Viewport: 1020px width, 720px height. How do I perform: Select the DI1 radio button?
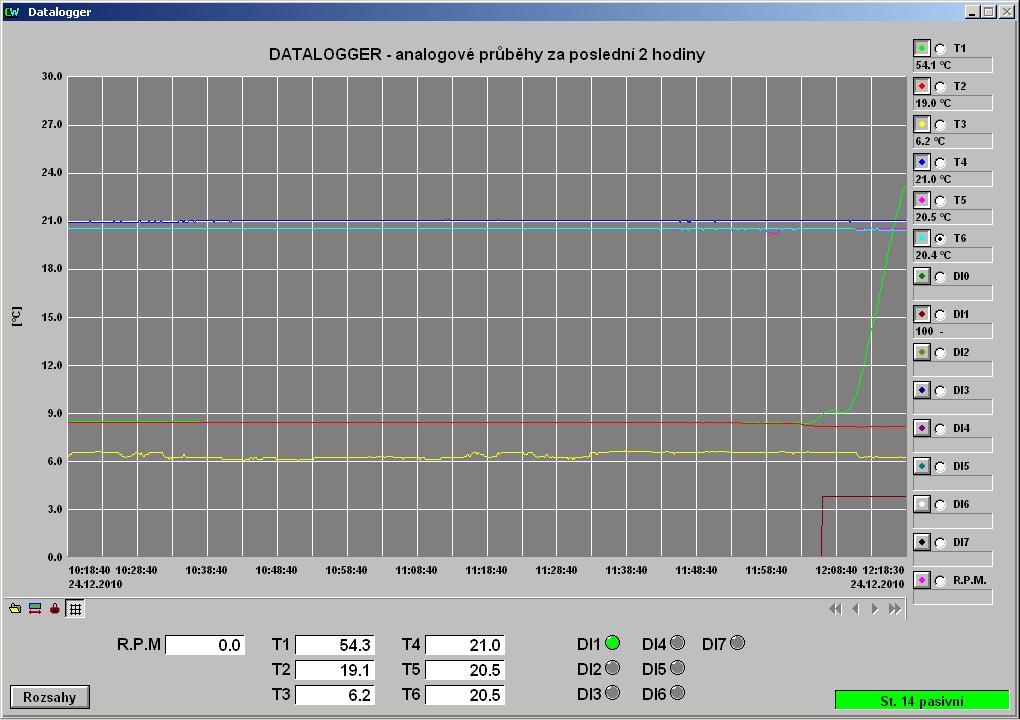[940, 315]
